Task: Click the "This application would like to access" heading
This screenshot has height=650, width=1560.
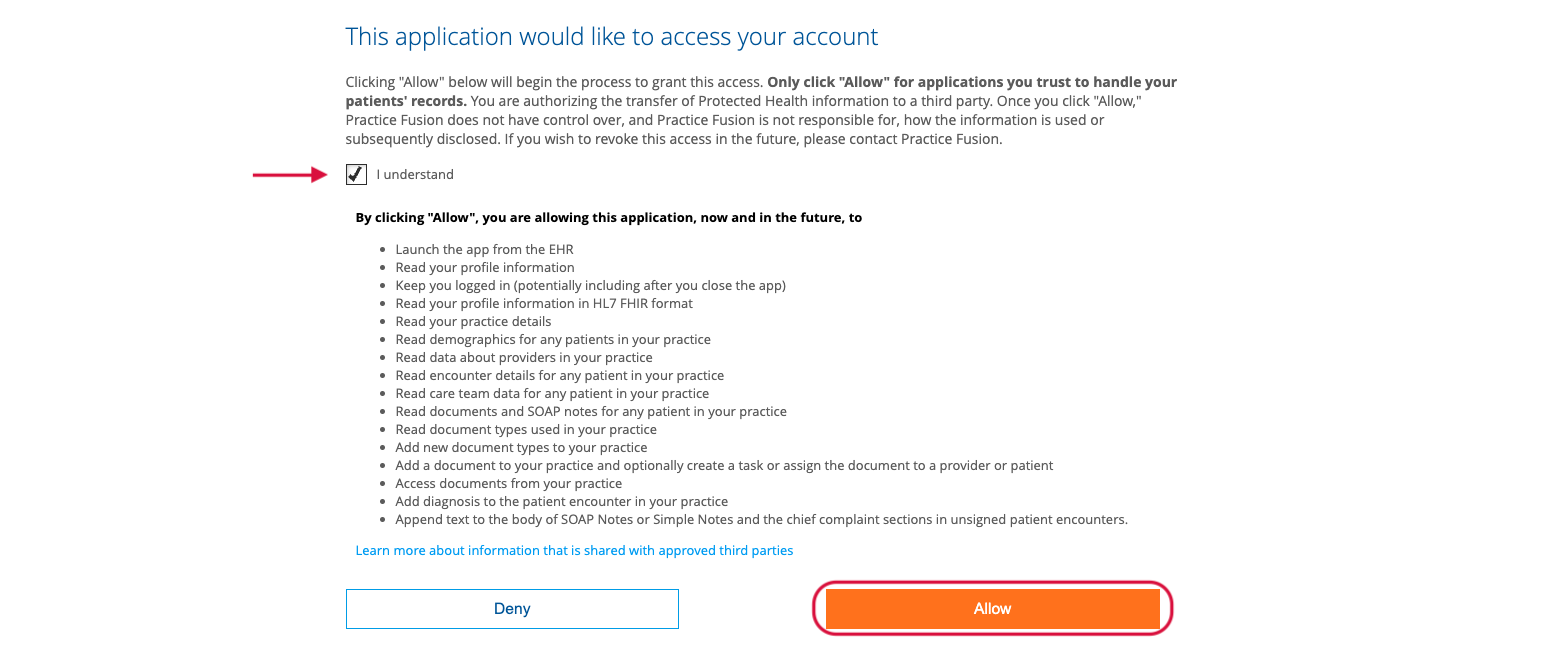Action: click(611, 37)
